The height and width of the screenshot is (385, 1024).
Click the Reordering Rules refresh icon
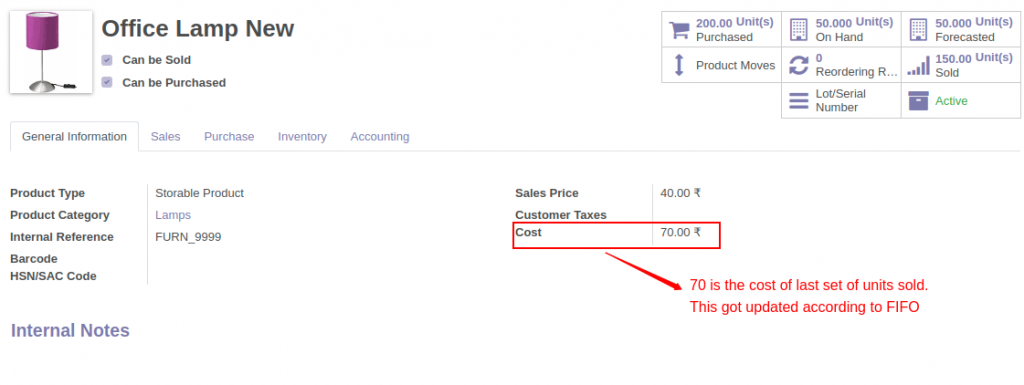click(799, 65)
